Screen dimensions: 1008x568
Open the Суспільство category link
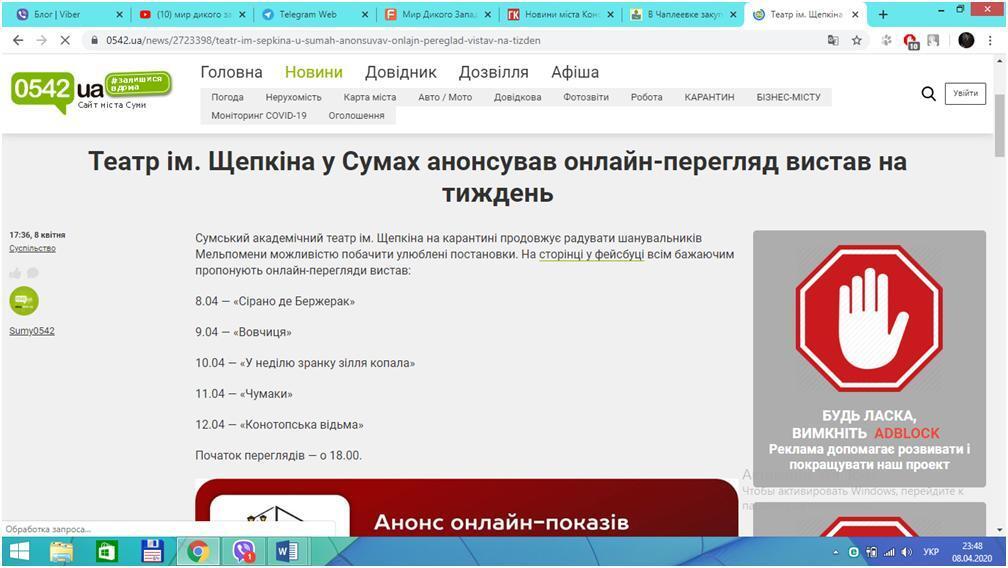pyautogui.click(x=32, y=249)
